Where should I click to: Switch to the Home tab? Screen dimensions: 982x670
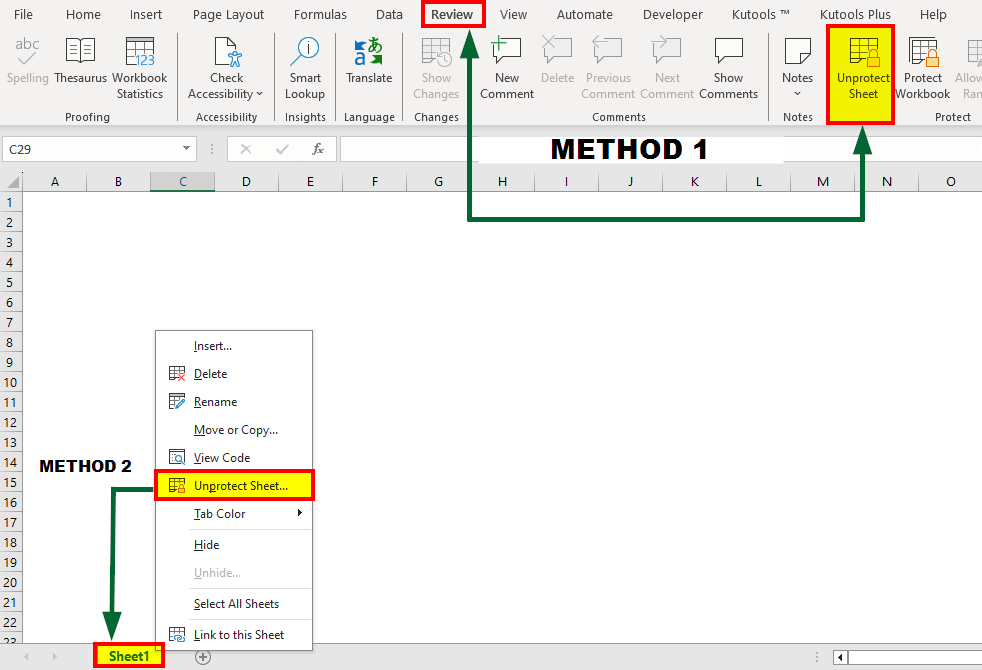pos(83,14)
